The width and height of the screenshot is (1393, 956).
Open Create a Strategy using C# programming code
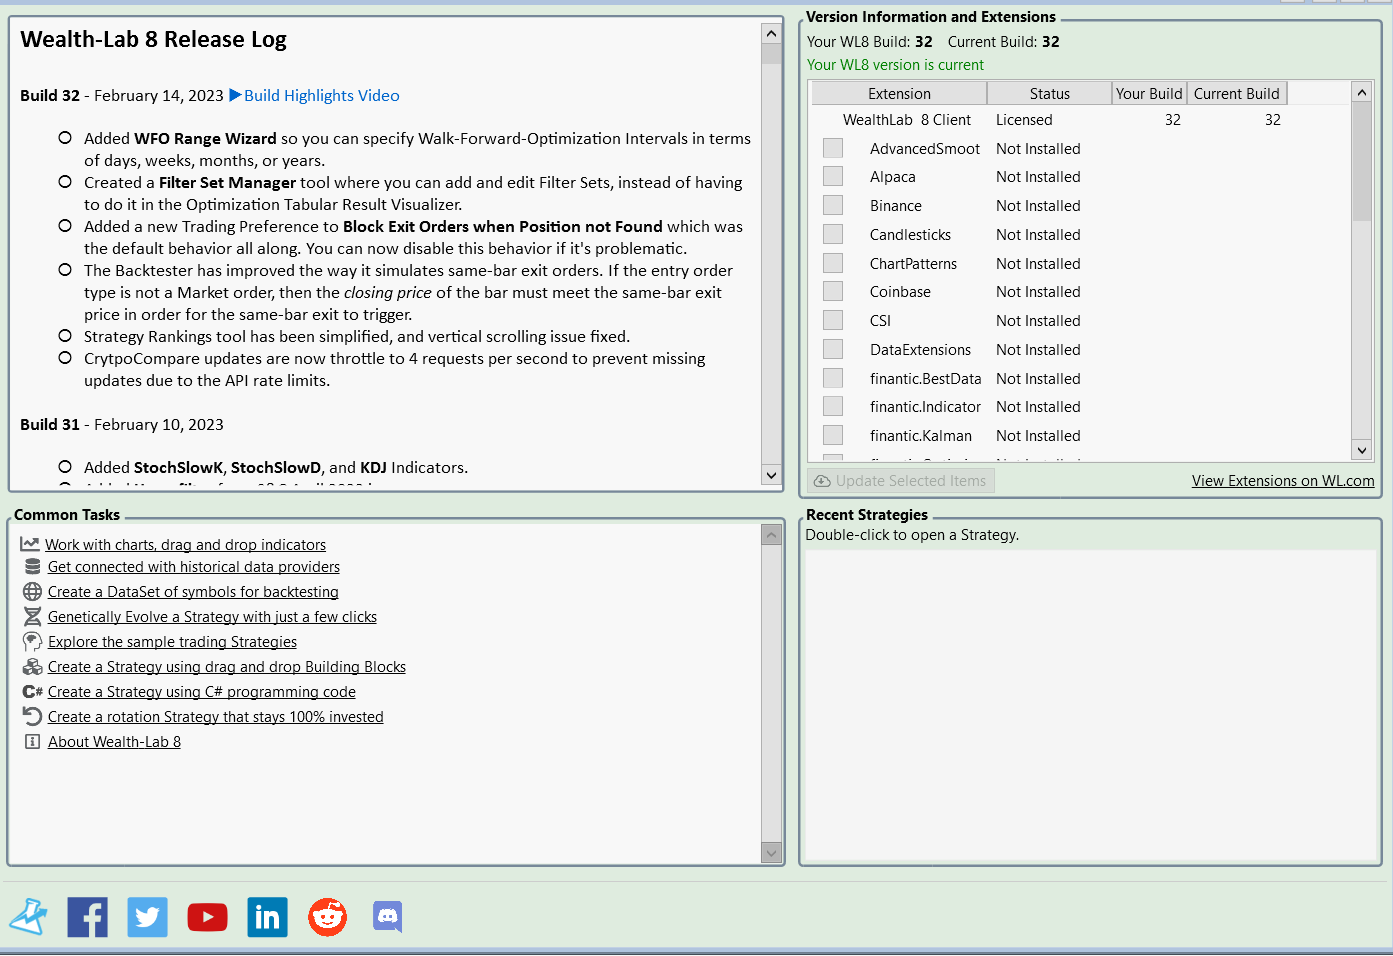pyautogui.click(x=202, y=692)
